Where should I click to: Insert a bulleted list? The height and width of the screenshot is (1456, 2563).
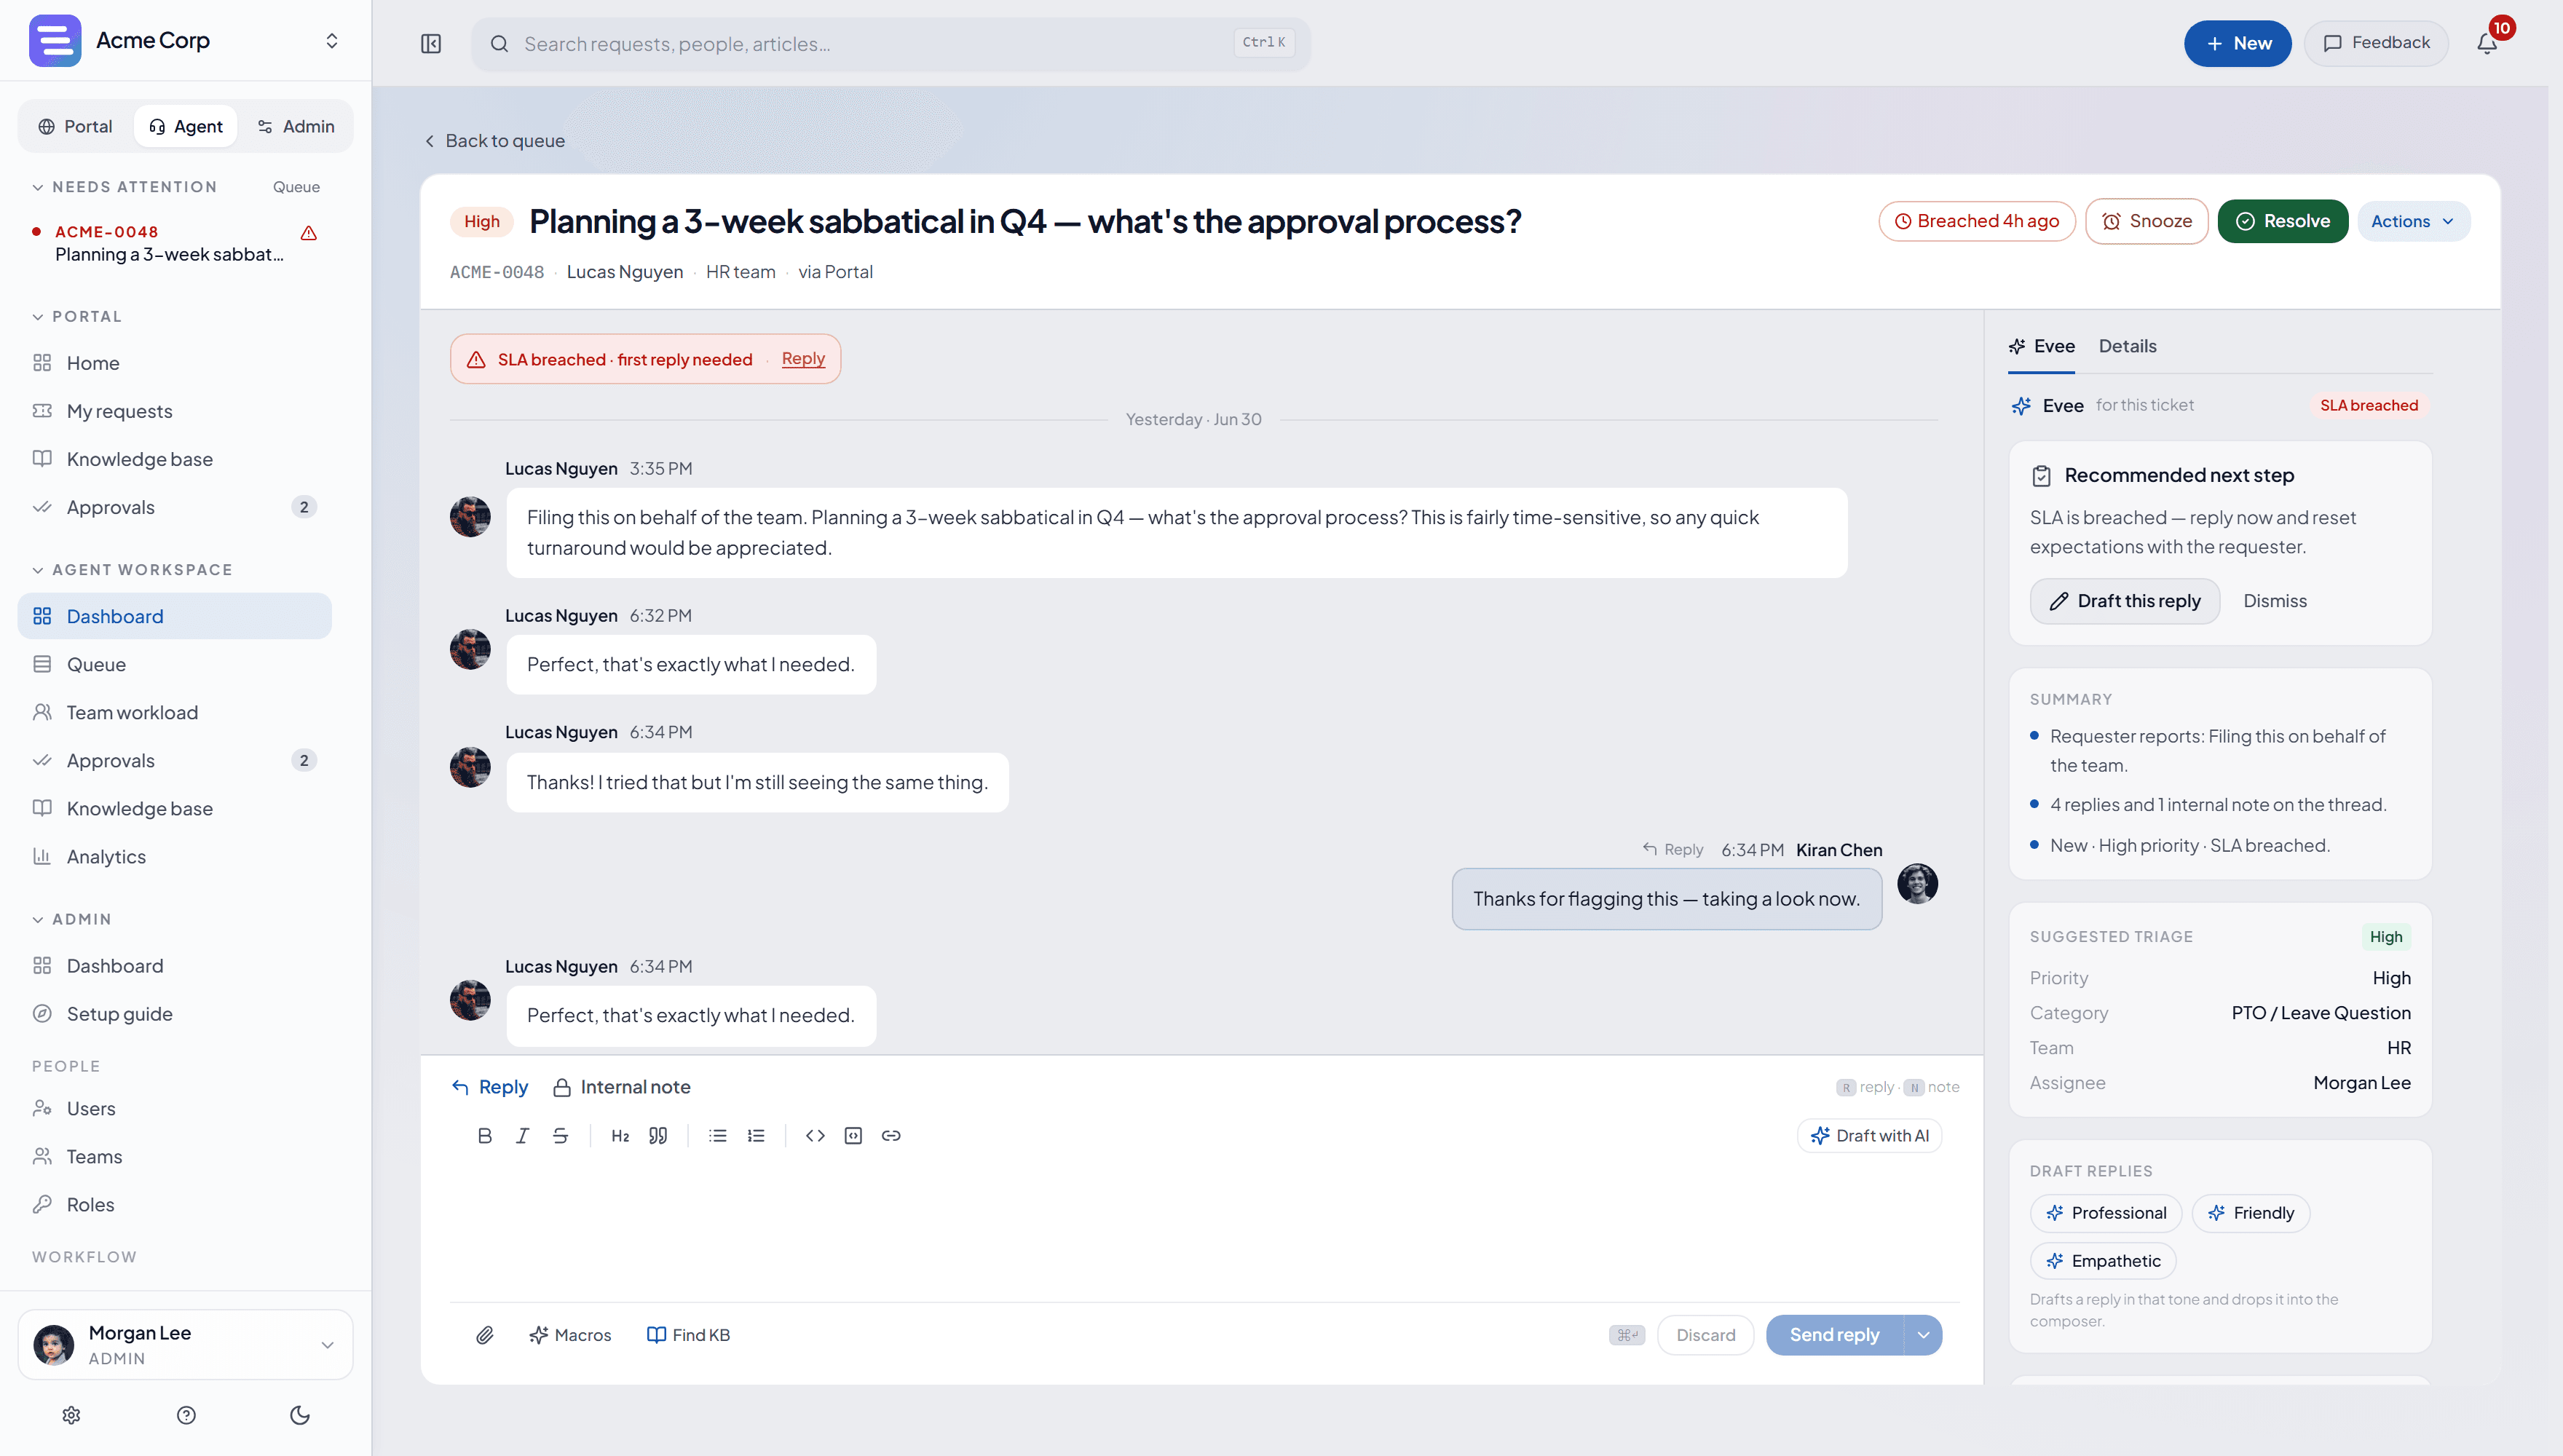click(718, 1135)
